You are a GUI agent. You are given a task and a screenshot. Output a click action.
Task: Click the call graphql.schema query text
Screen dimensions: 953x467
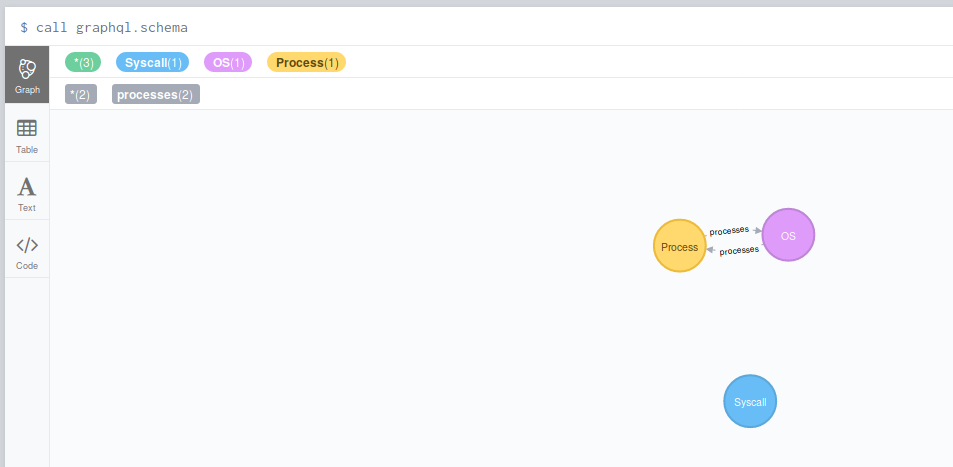(112, 27)
